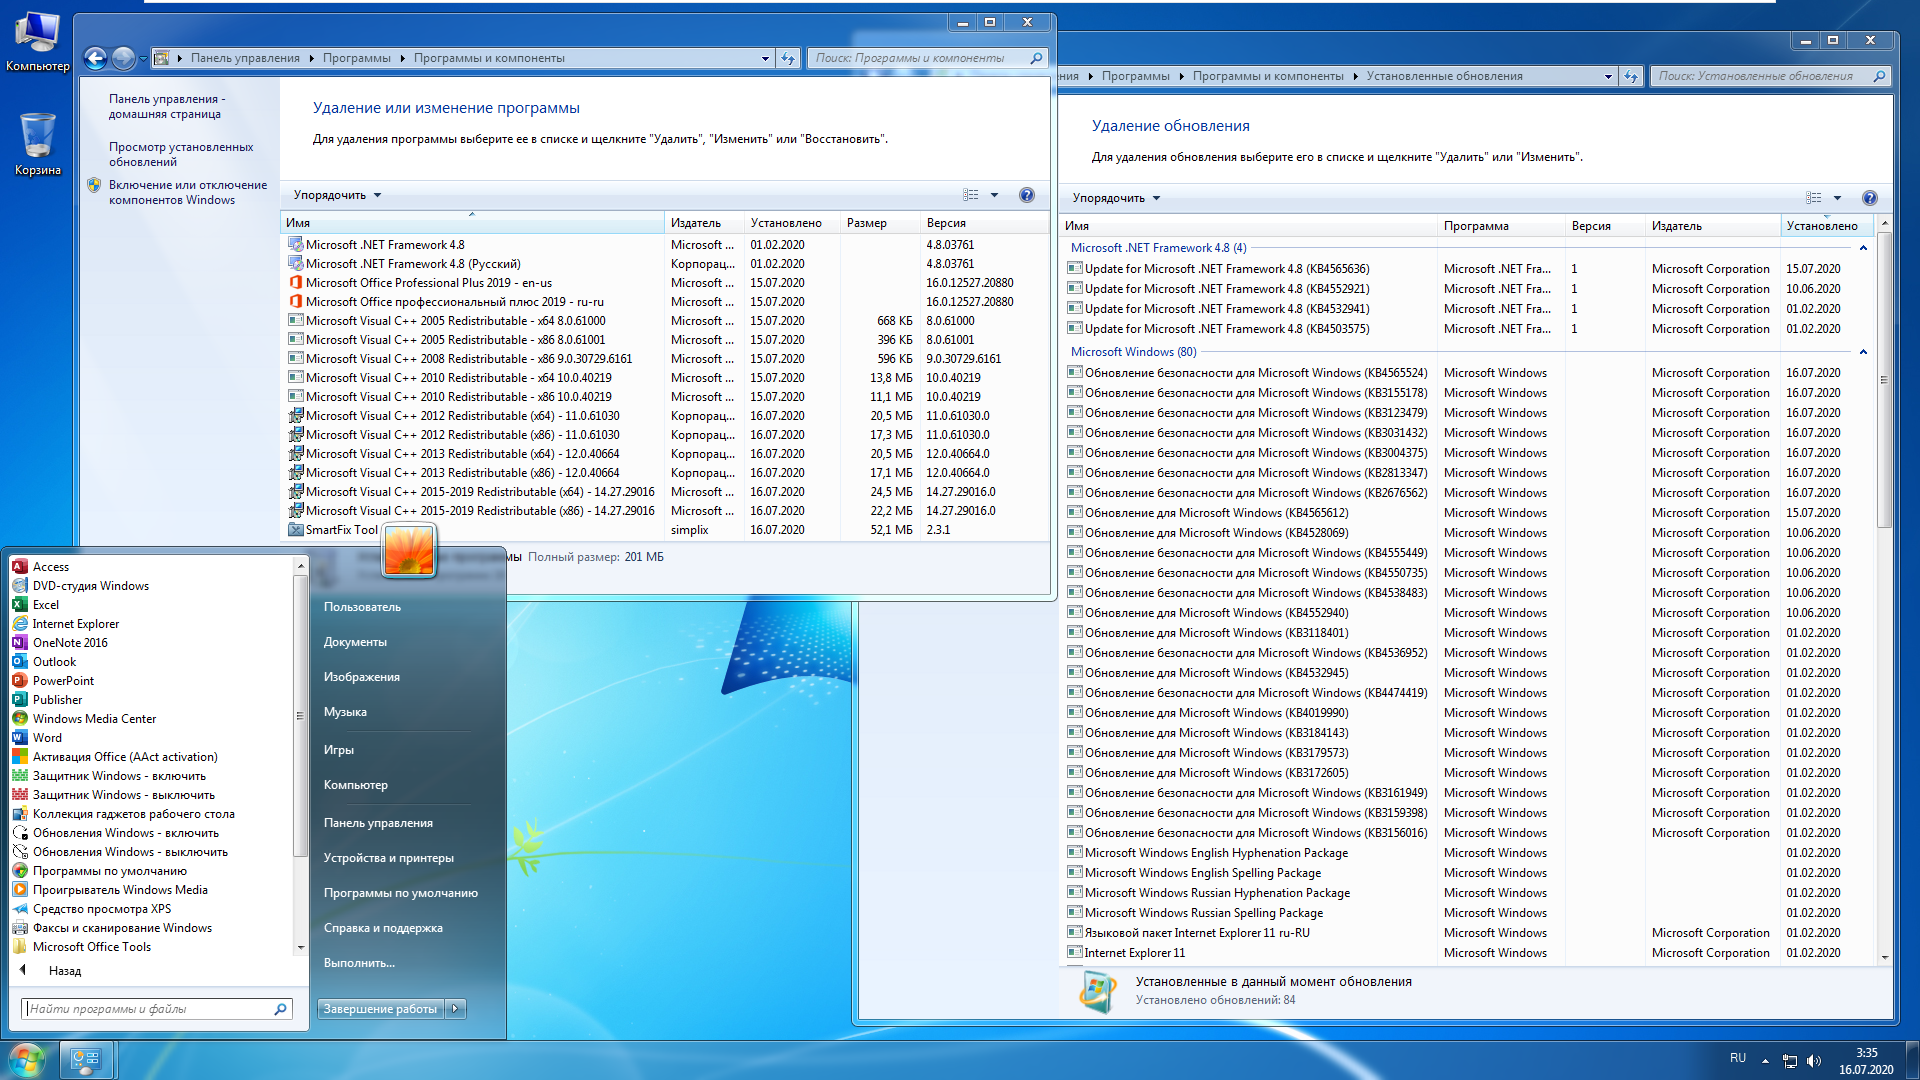This screenshot has height=1080, width=1920.
Task: Click updates list vertical scrollbar
Action: pyautogui.click(x=1884, y=380)
